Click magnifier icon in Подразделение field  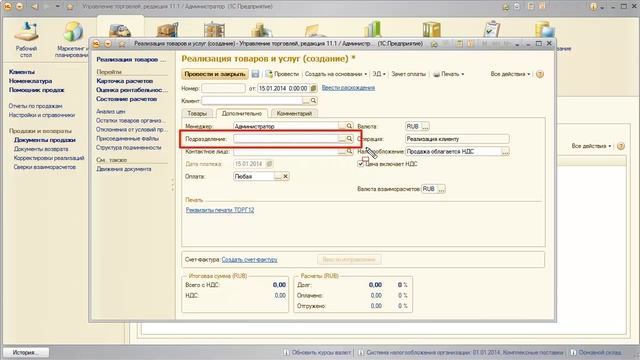click(x=349, y=139)
